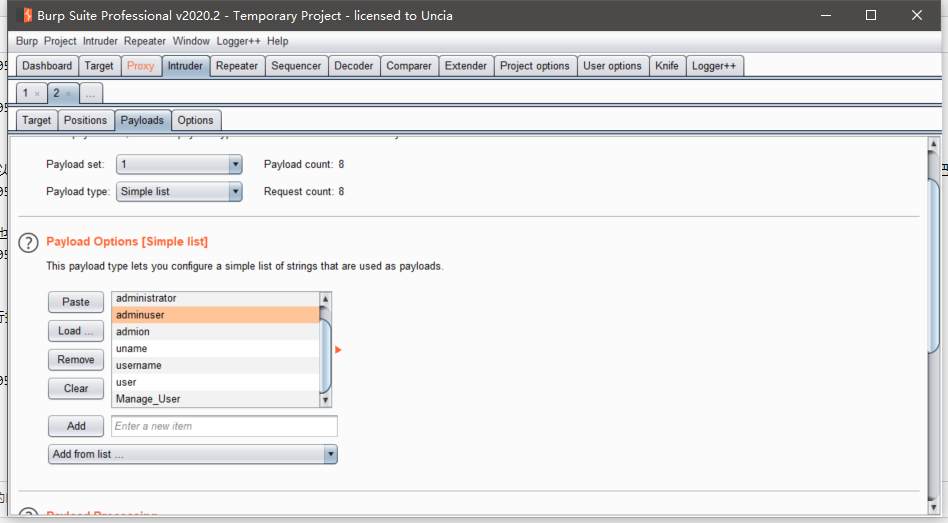The image size is (948, 523).
Task: Switch to the Extender tab
Action: [466, 66]
